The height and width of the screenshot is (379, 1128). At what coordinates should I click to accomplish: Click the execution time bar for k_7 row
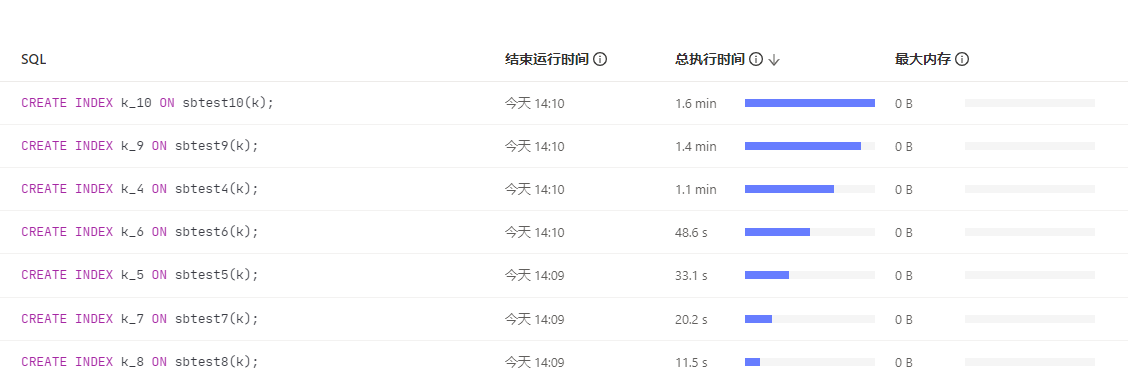[x=810, y=319]
